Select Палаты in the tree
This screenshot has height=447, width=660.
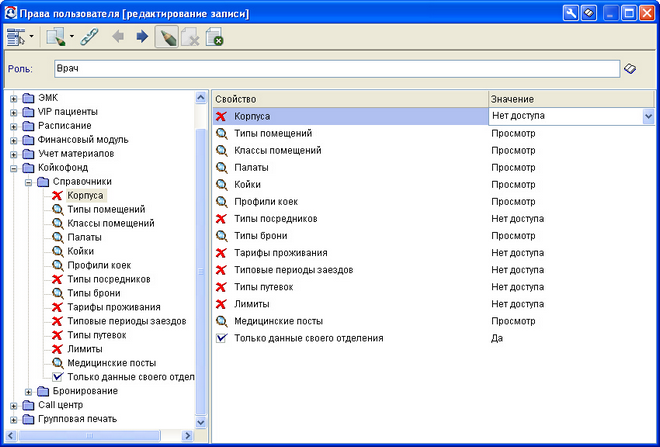point(85,237)
